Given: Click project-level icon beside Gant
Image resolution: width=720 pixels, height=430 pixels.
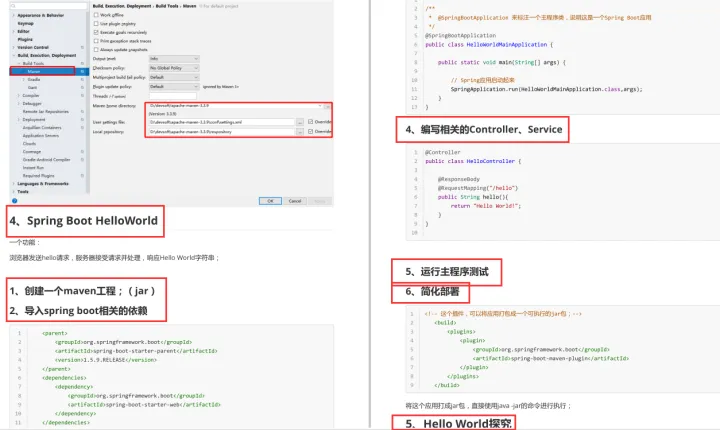Looking at the screenshot, I should point(82,87).
